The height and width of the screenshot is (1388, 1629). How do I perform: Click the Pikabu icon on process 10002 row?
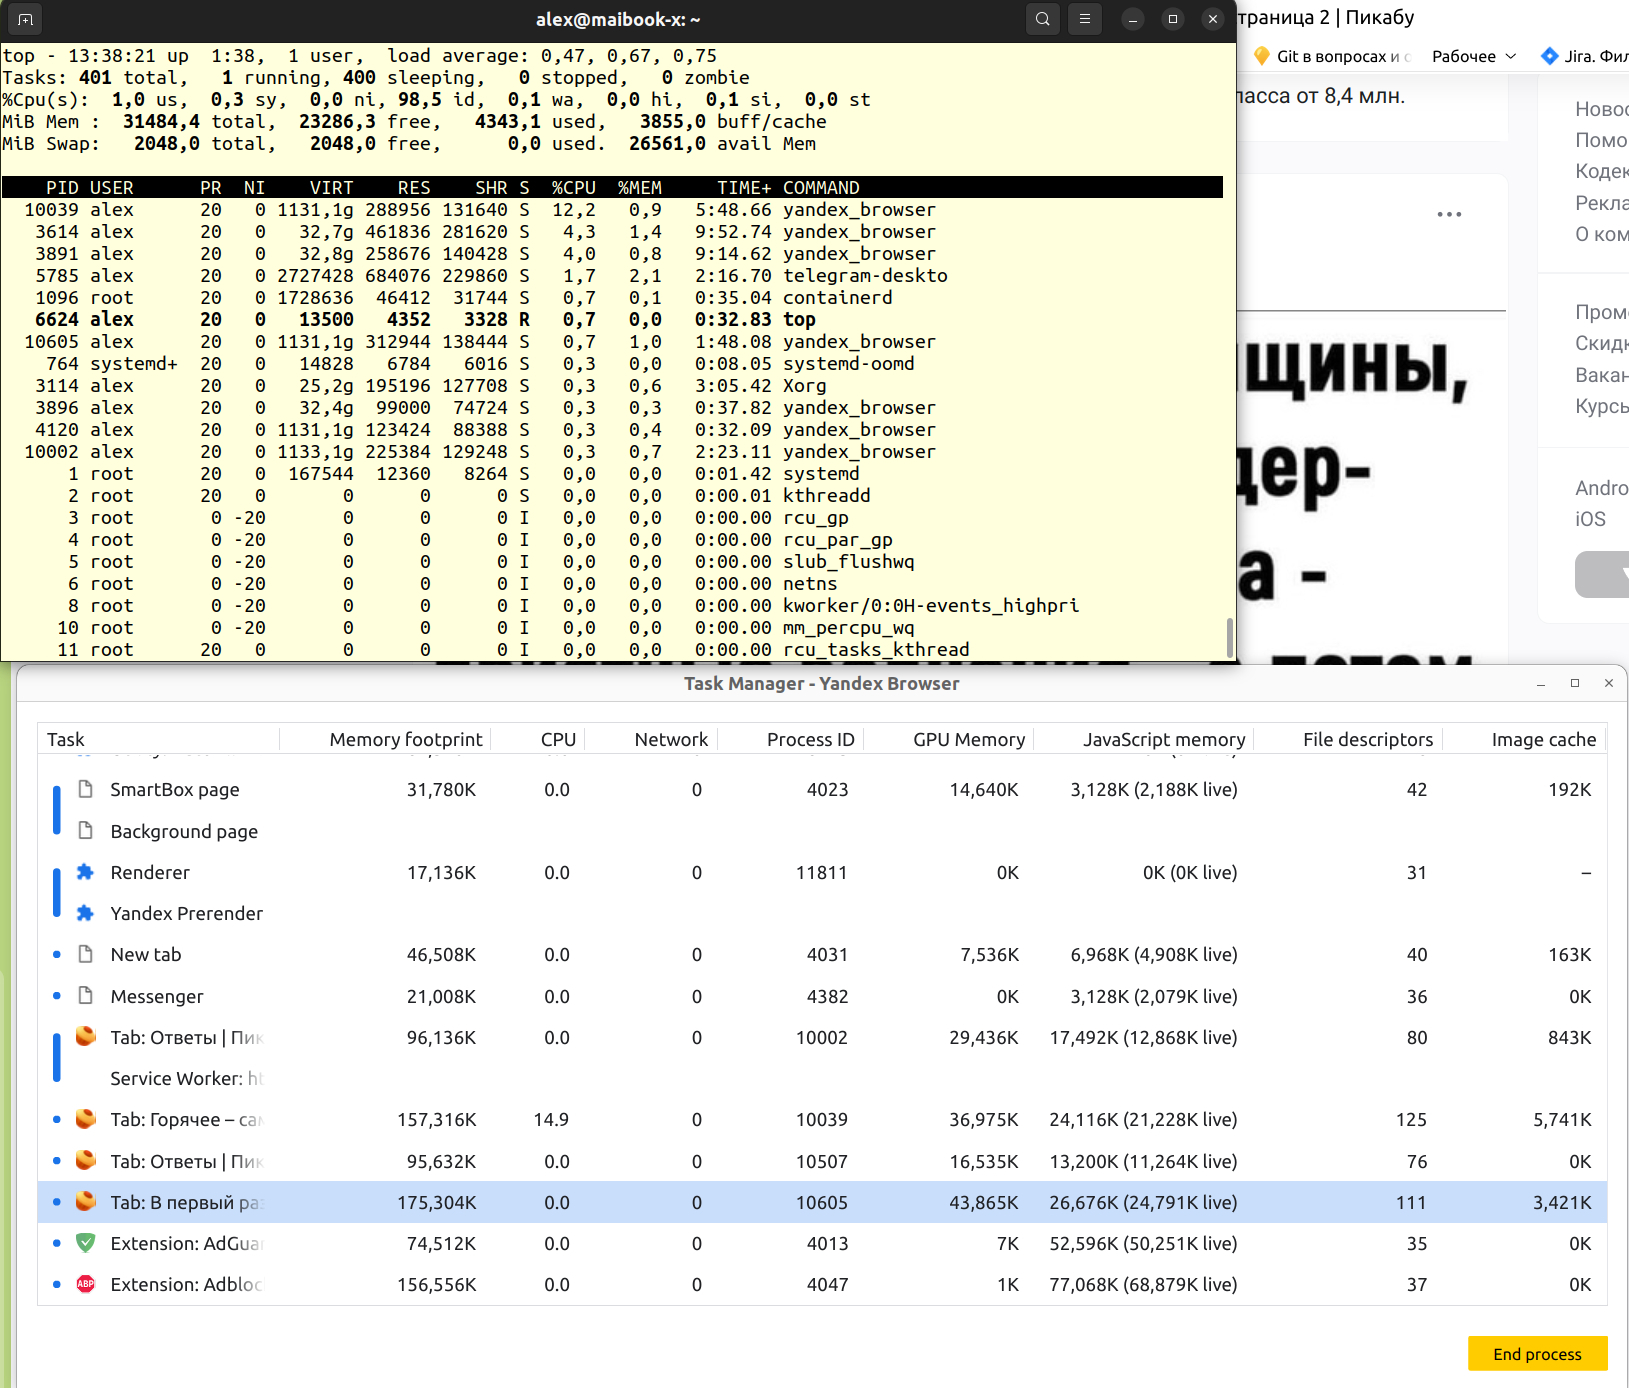pos(86,1037)
